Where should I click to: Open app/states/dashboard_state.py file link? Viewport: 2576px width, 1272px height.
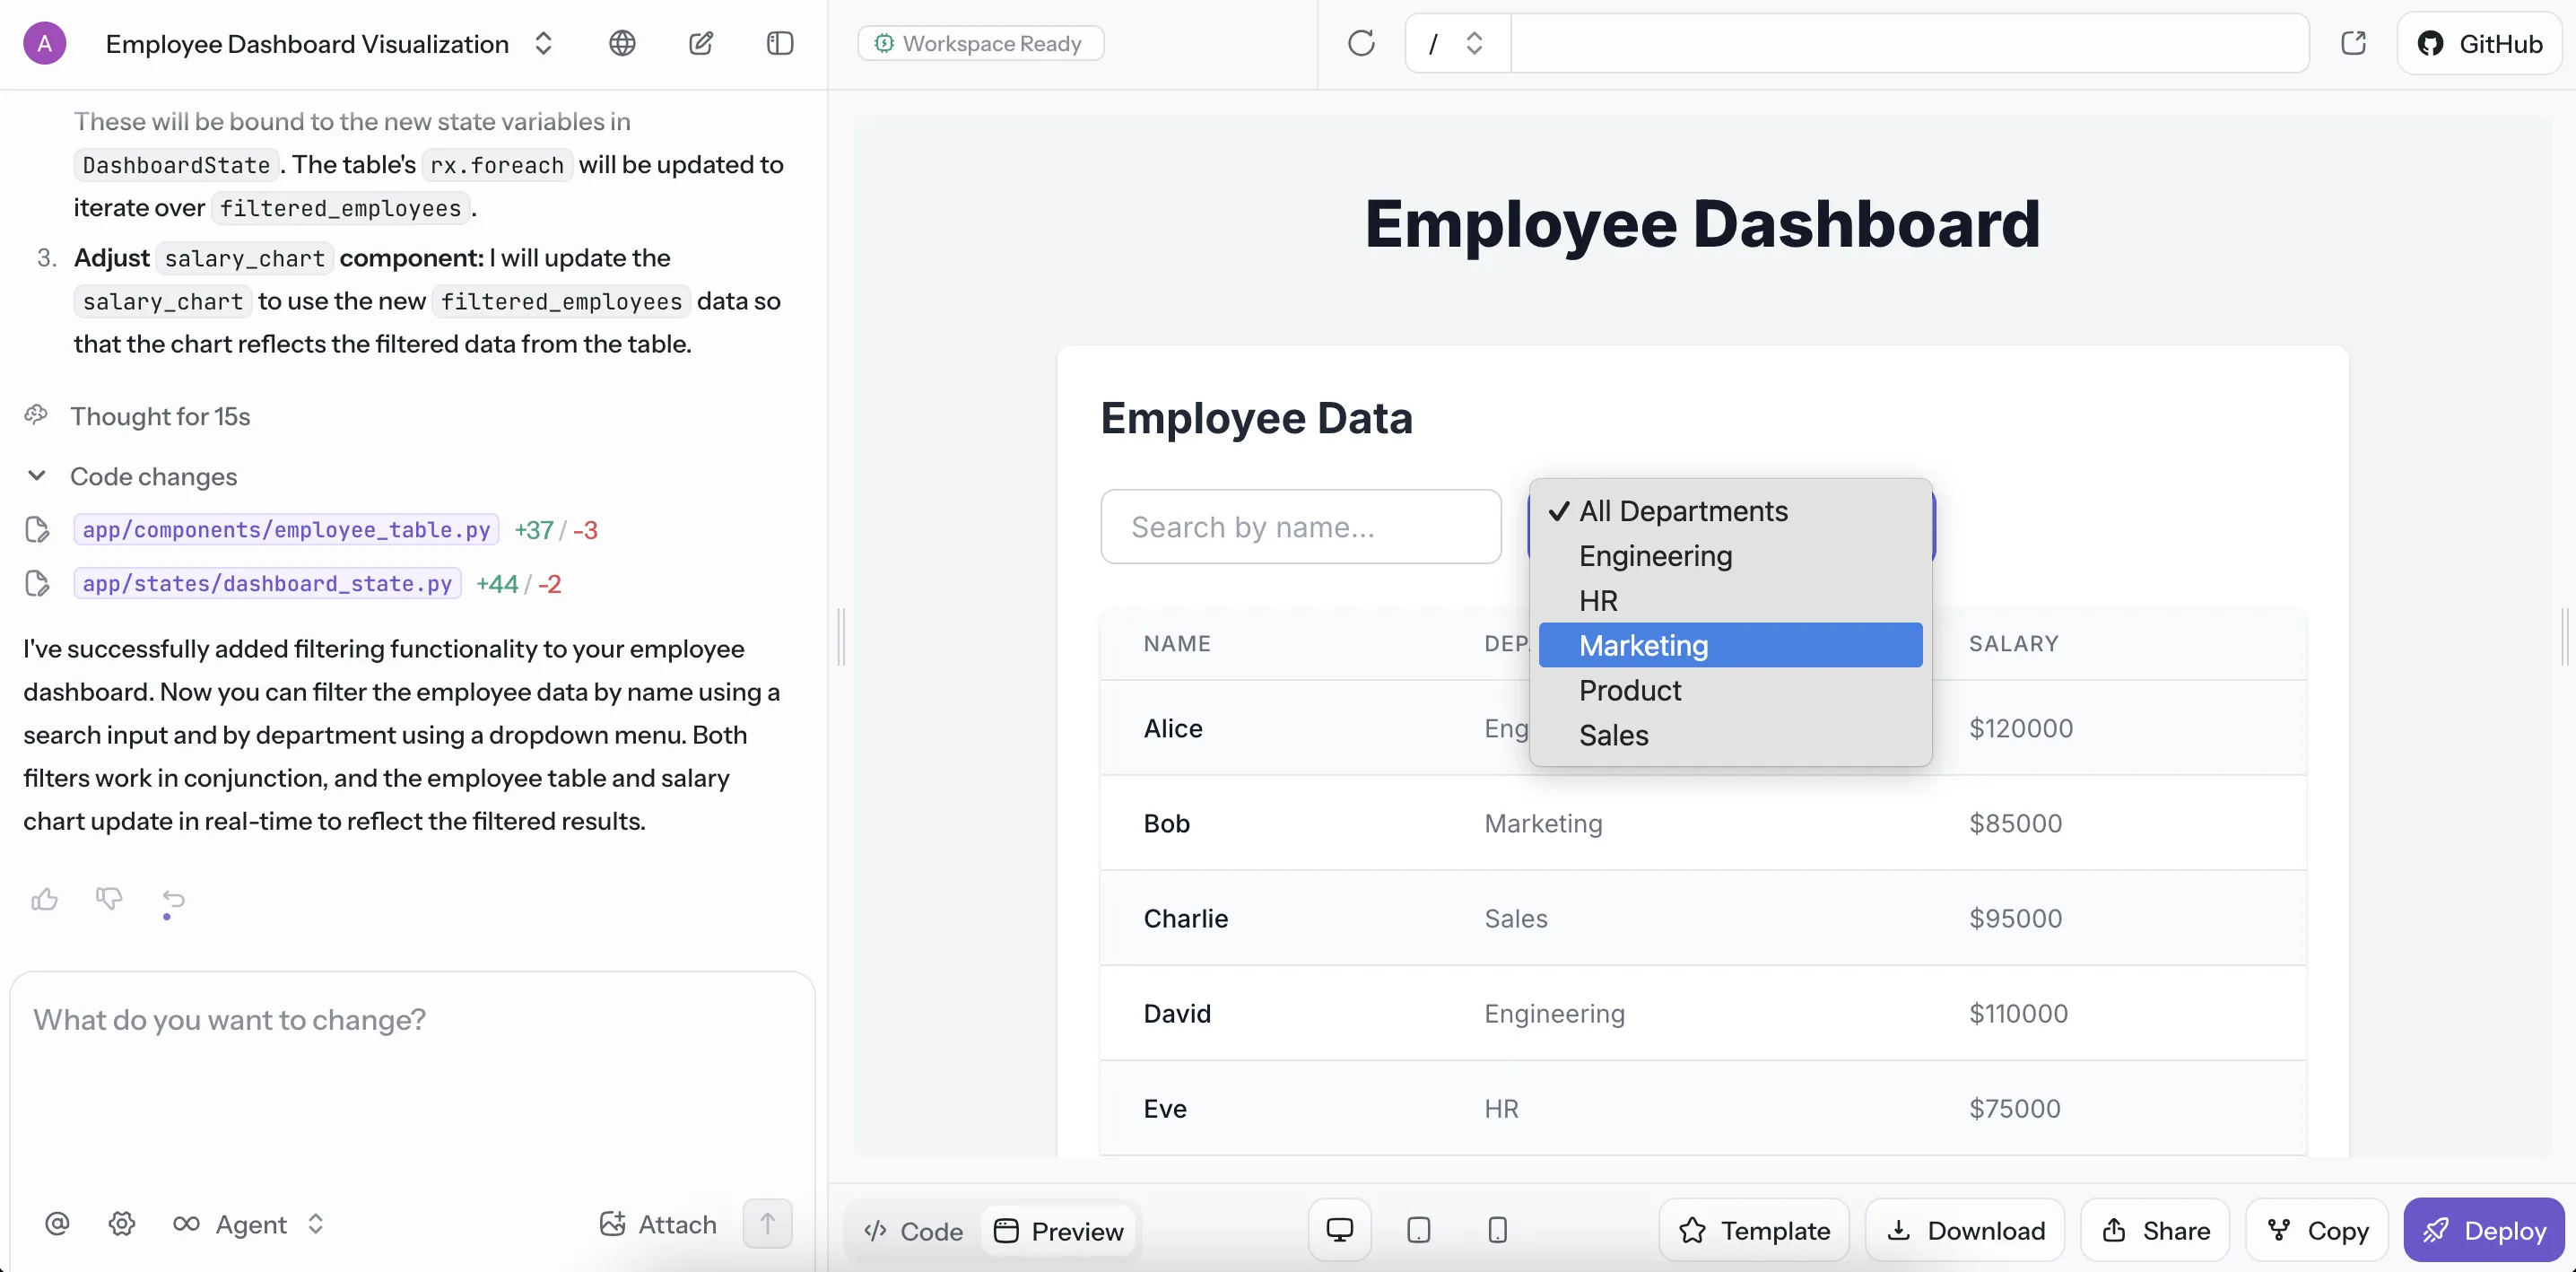[x=267, y=583]
